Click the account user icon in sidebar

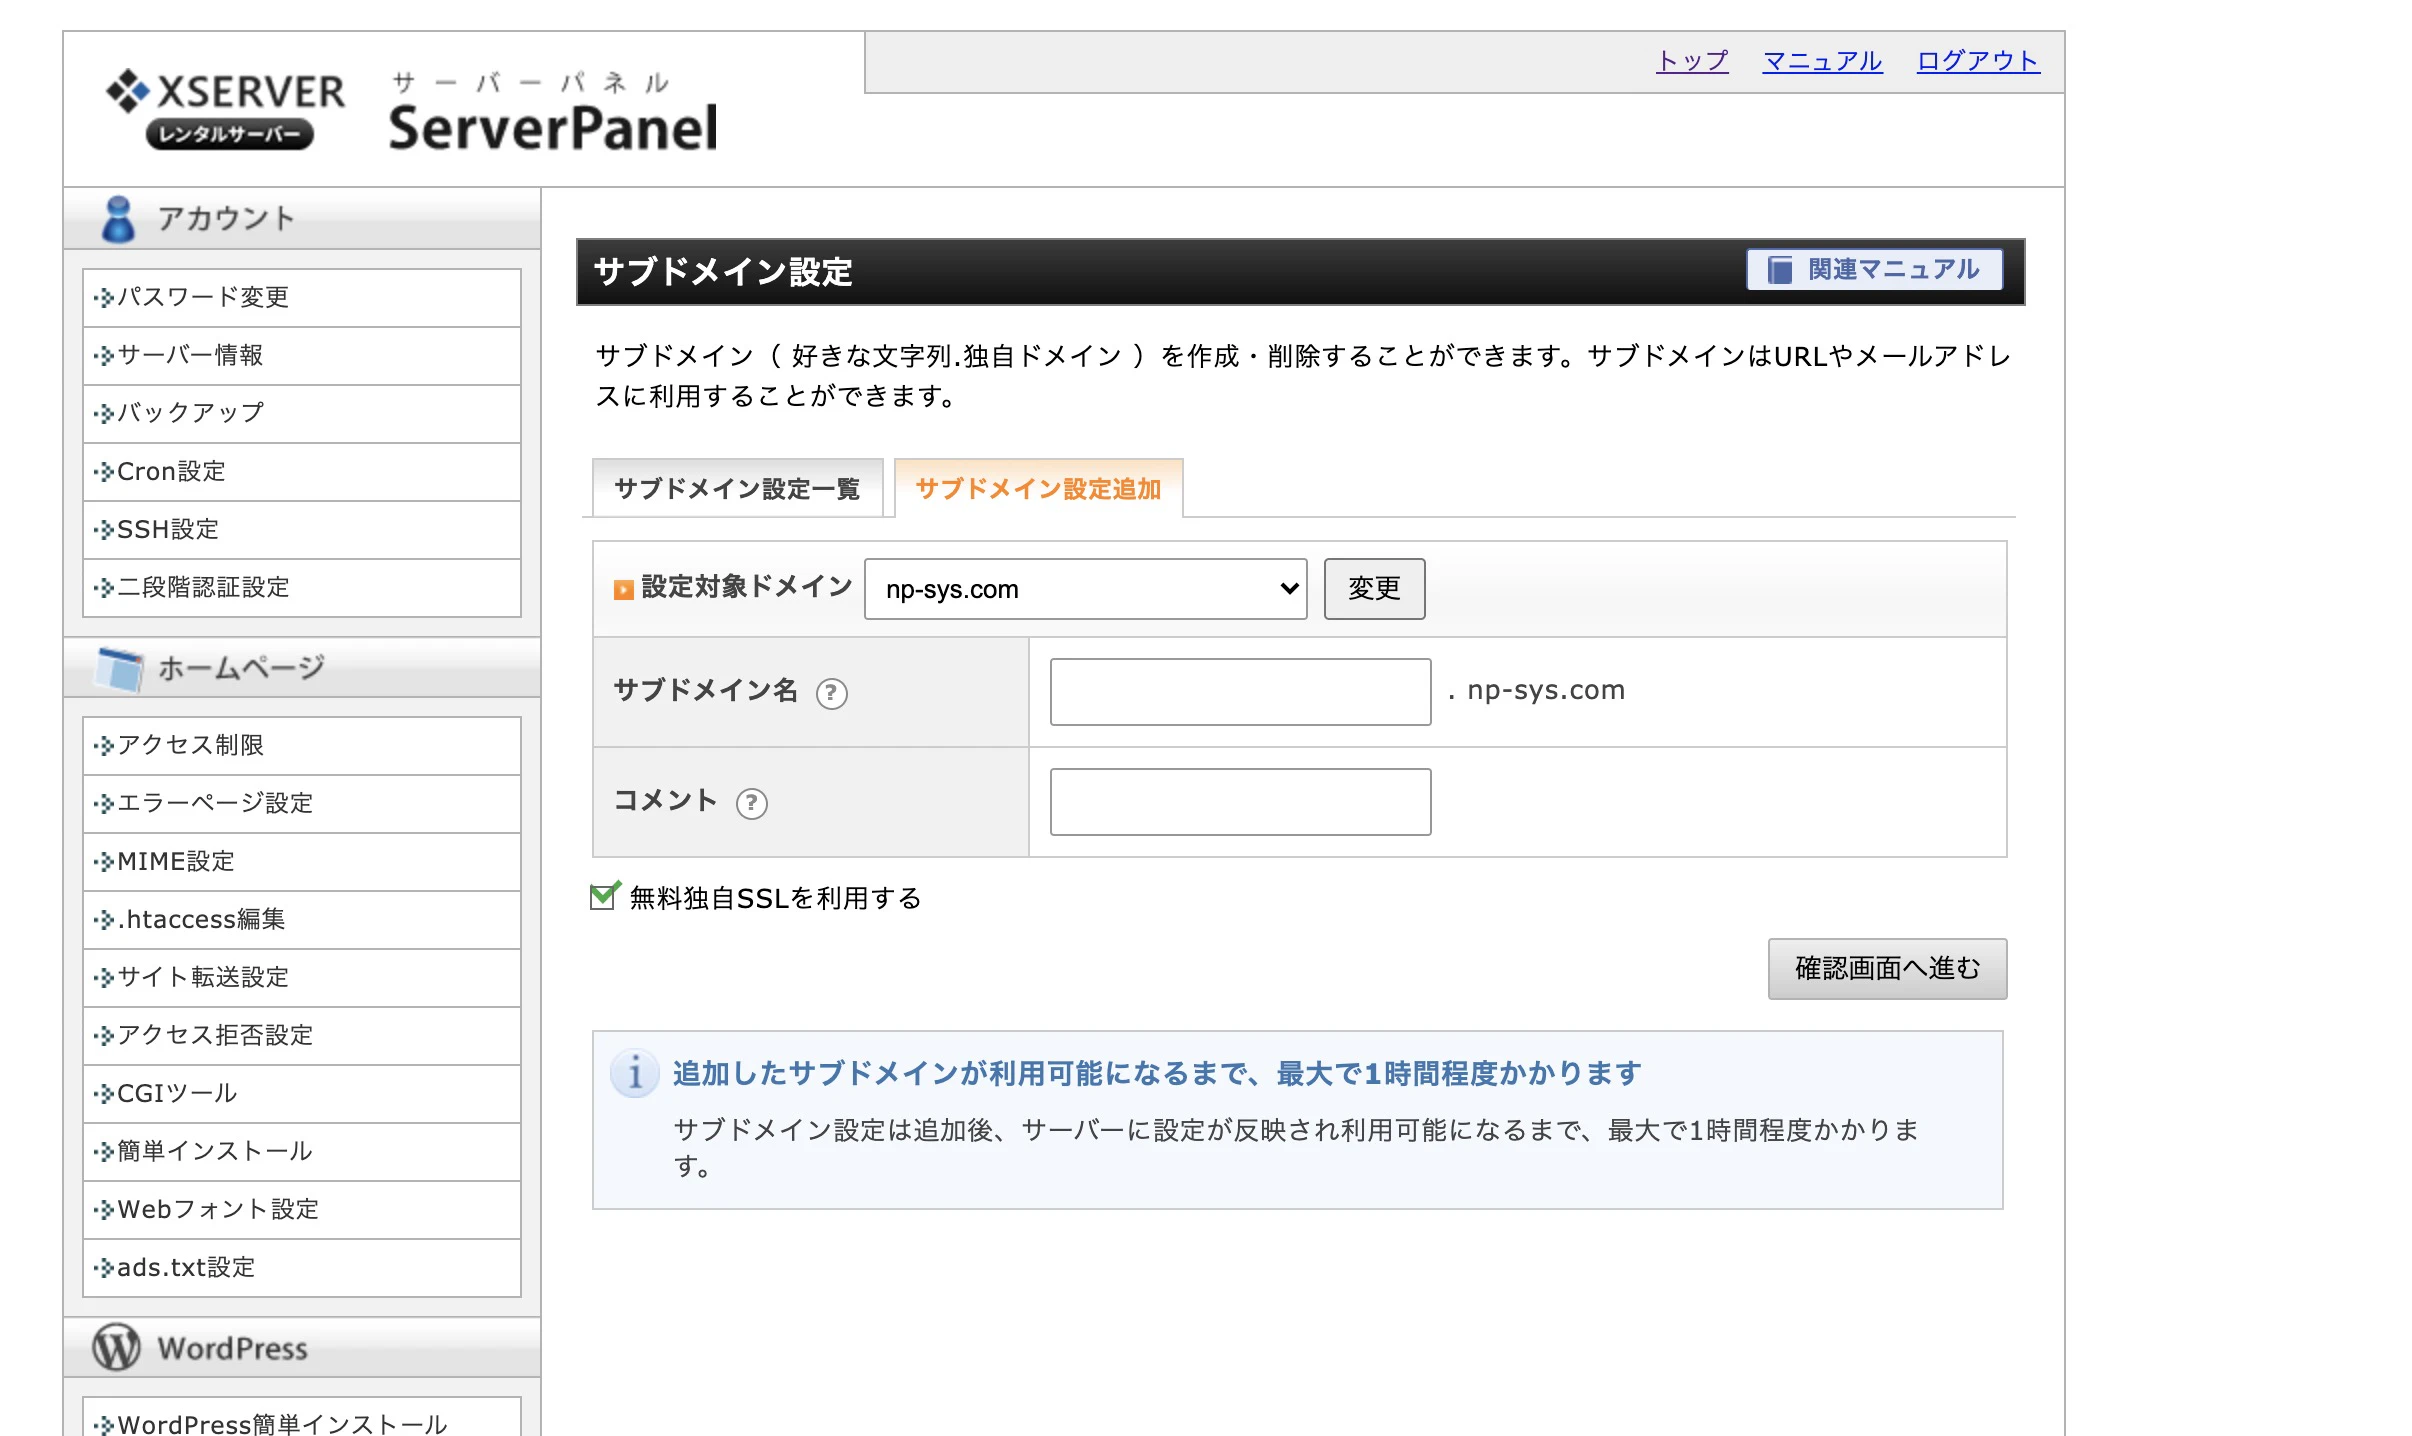click(118, 219)
